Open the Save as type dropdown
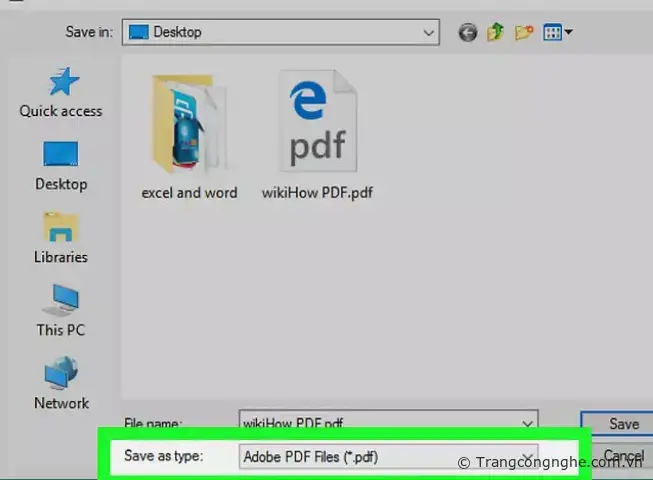The image size is (653, 480). [x=528, y=457]
